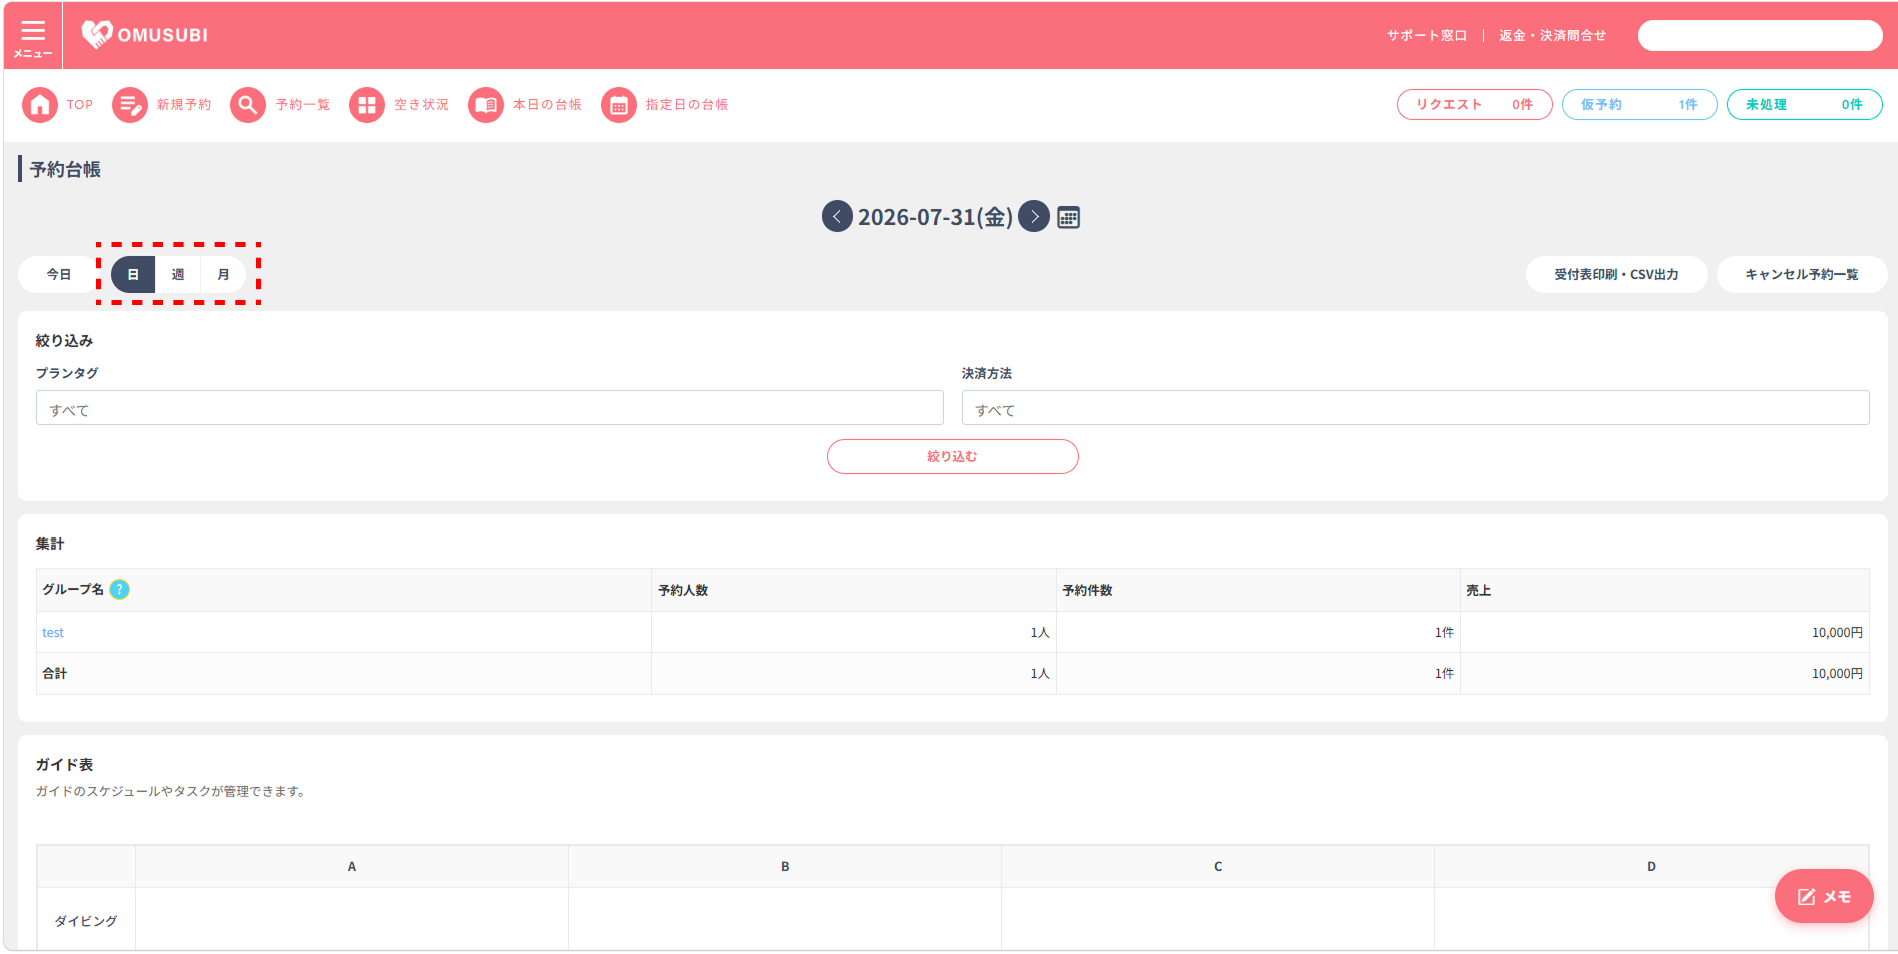The height and width of the screenshot is (954, 1898).
Task: Click the 合計 row label
Action: [55, 673]
